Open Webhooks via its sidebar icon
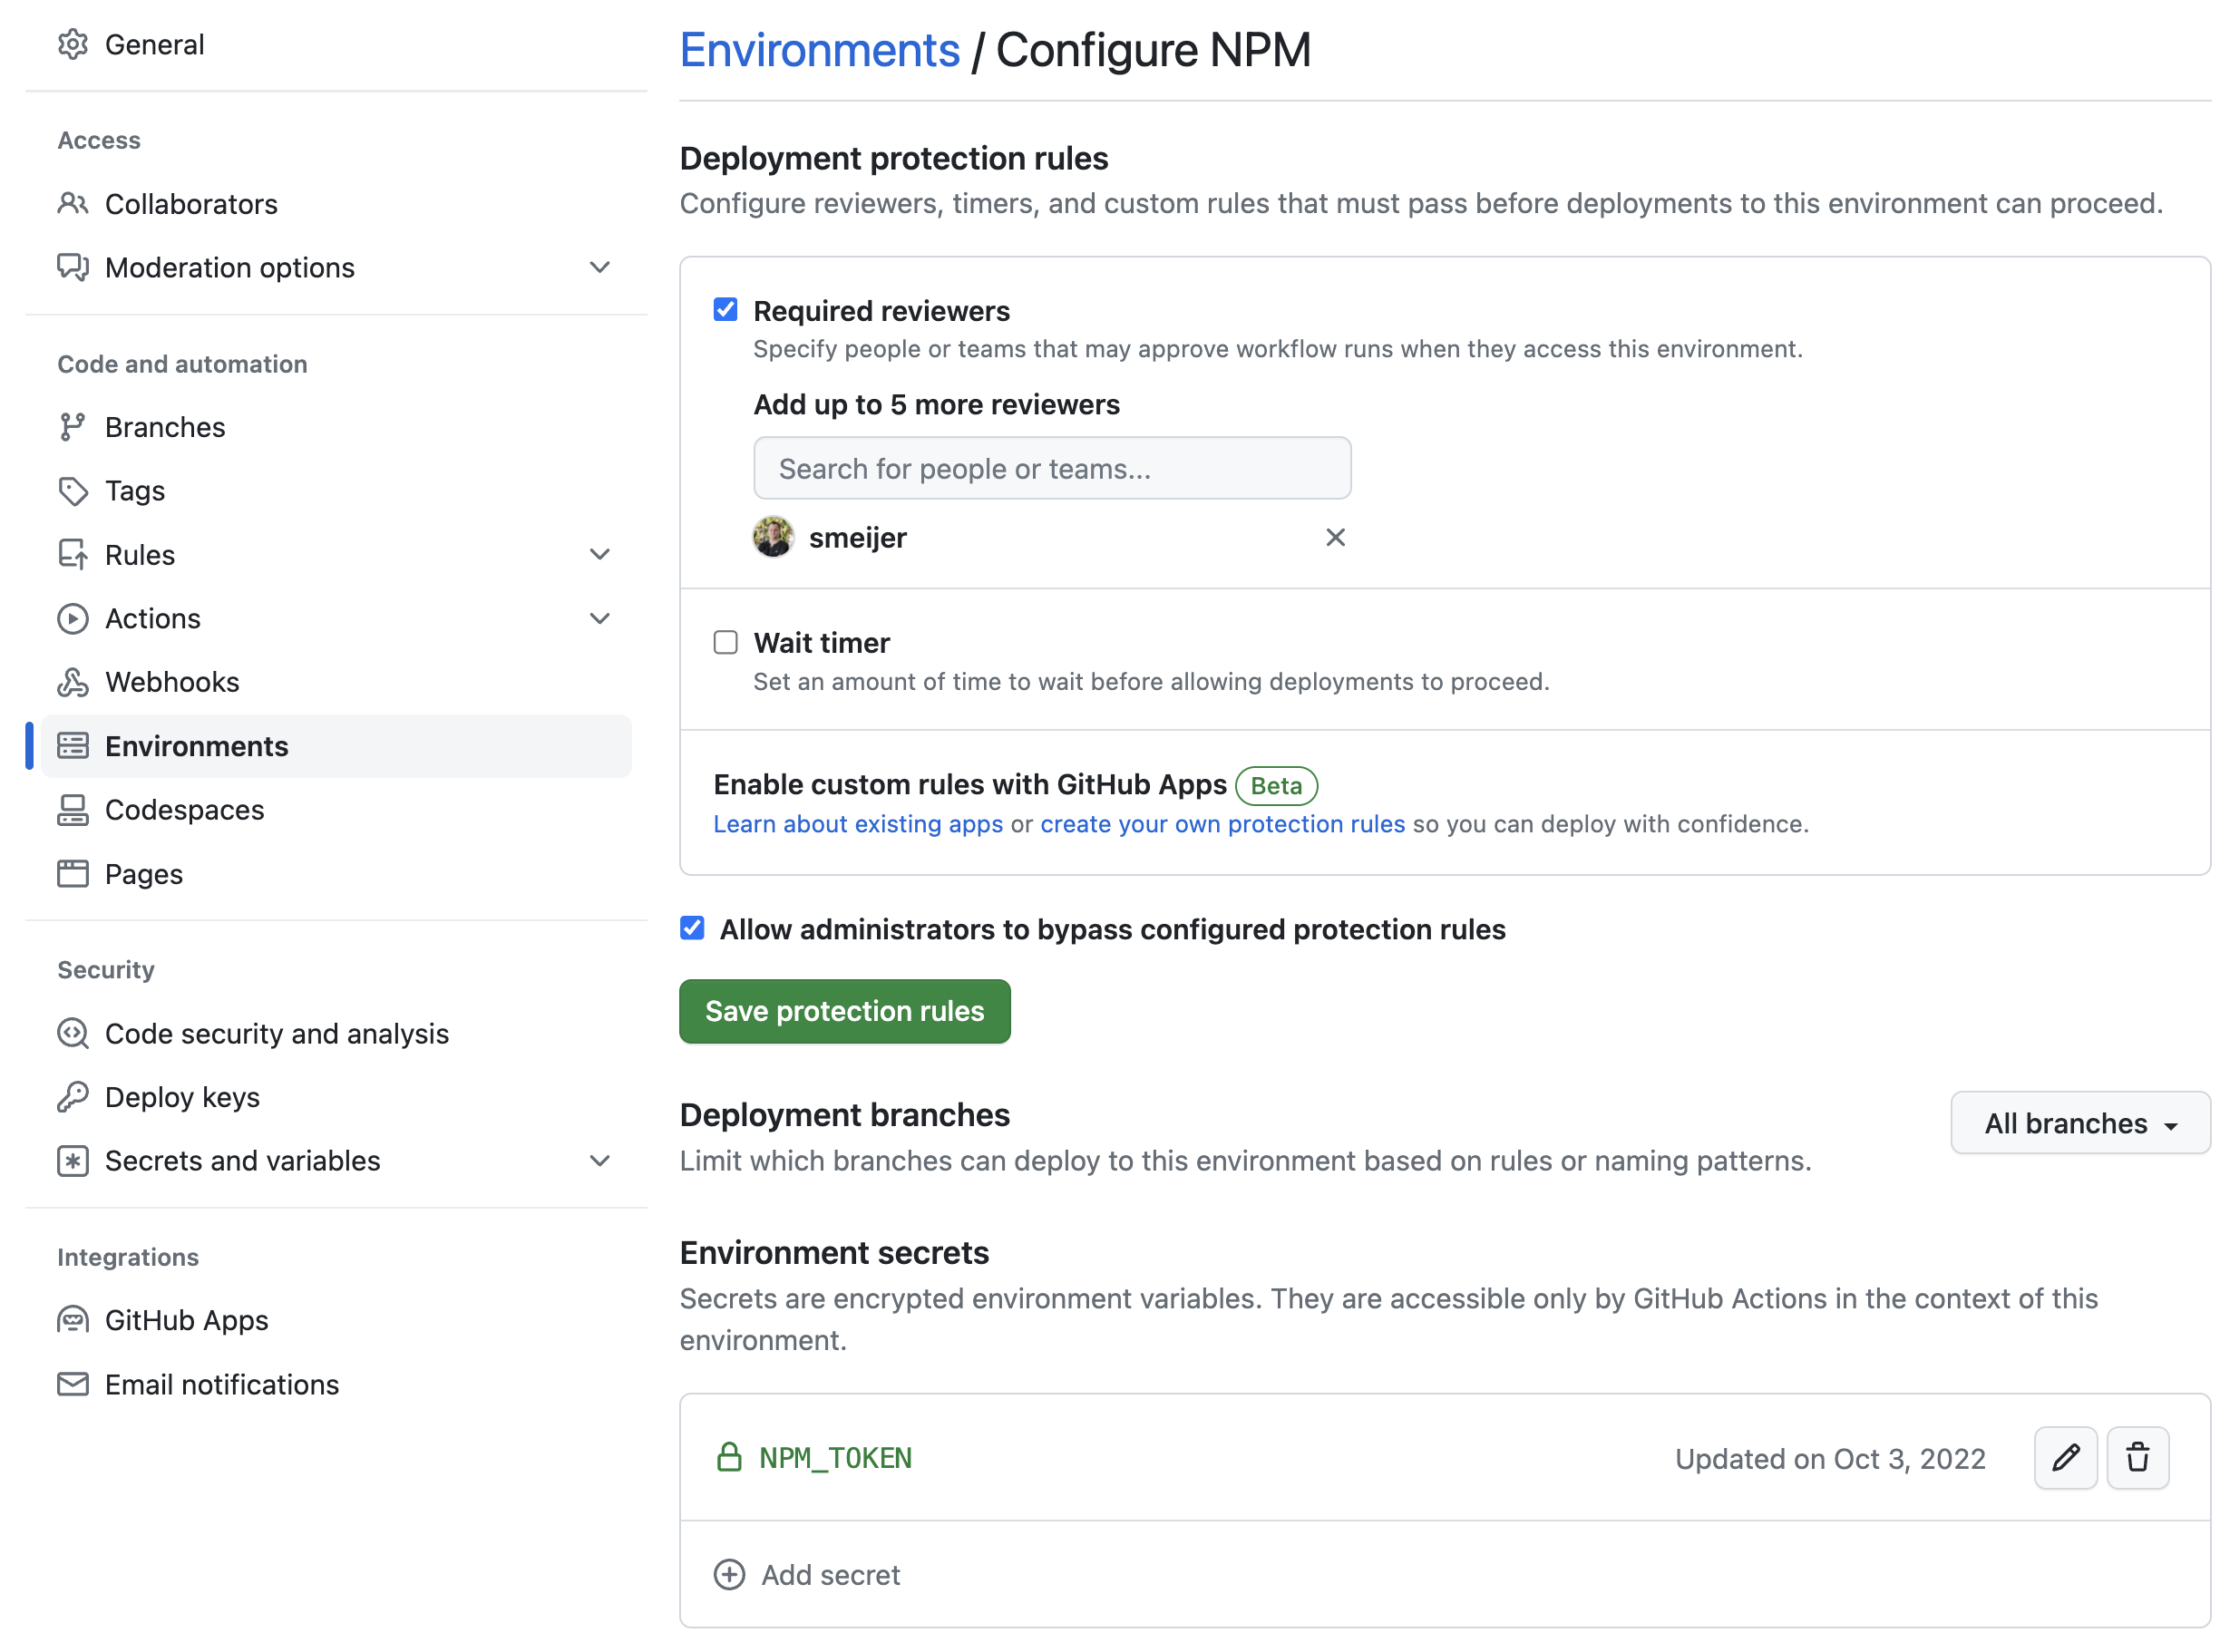2220x1652 pixels. (73, 681)
